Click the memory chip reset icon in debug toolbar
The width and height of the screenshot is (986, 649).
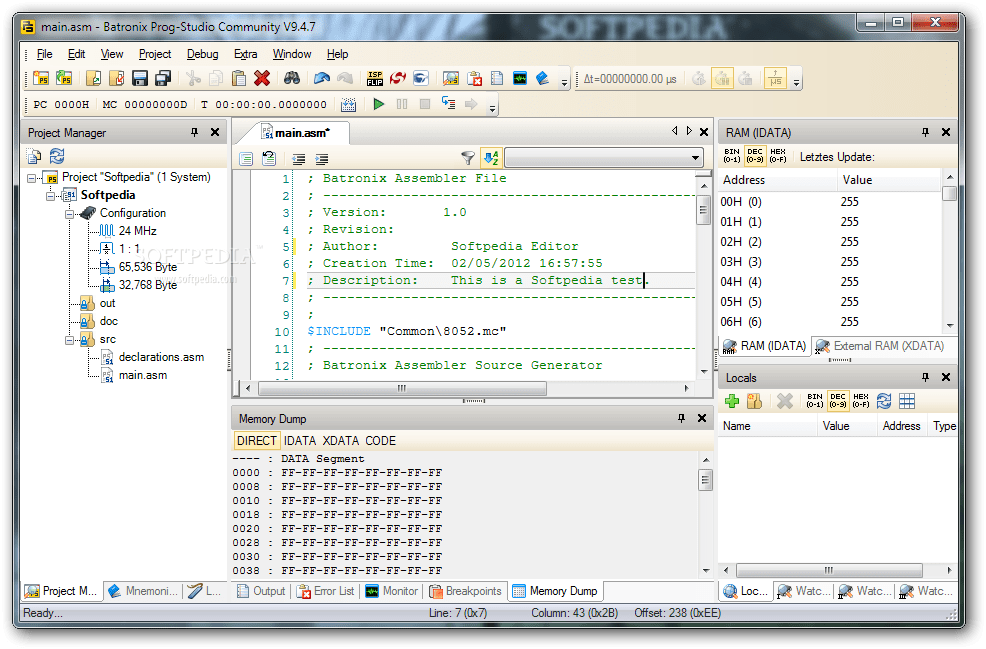coord(348,104)
